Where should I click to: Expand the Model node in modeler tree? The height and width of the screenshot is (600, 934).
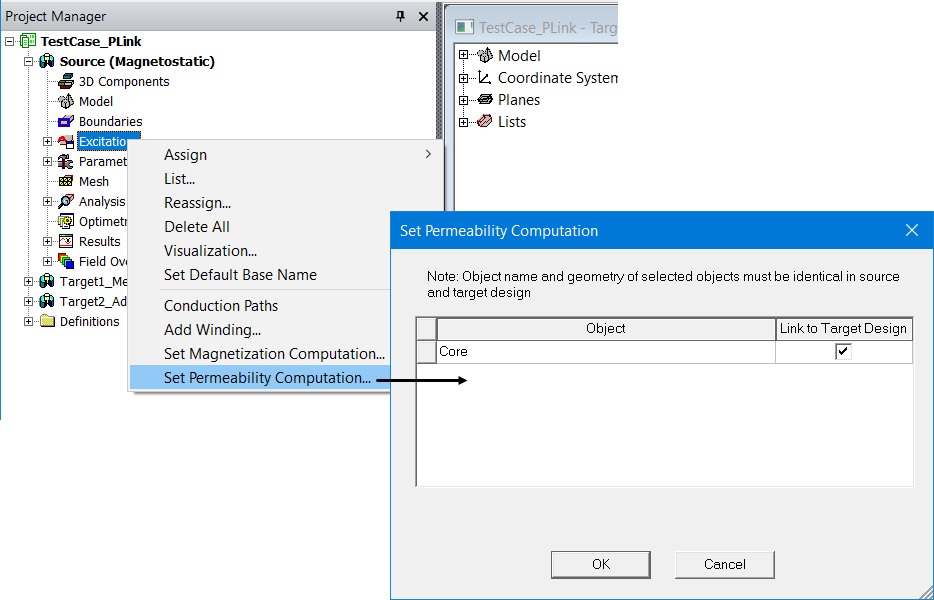coord(463,55)
